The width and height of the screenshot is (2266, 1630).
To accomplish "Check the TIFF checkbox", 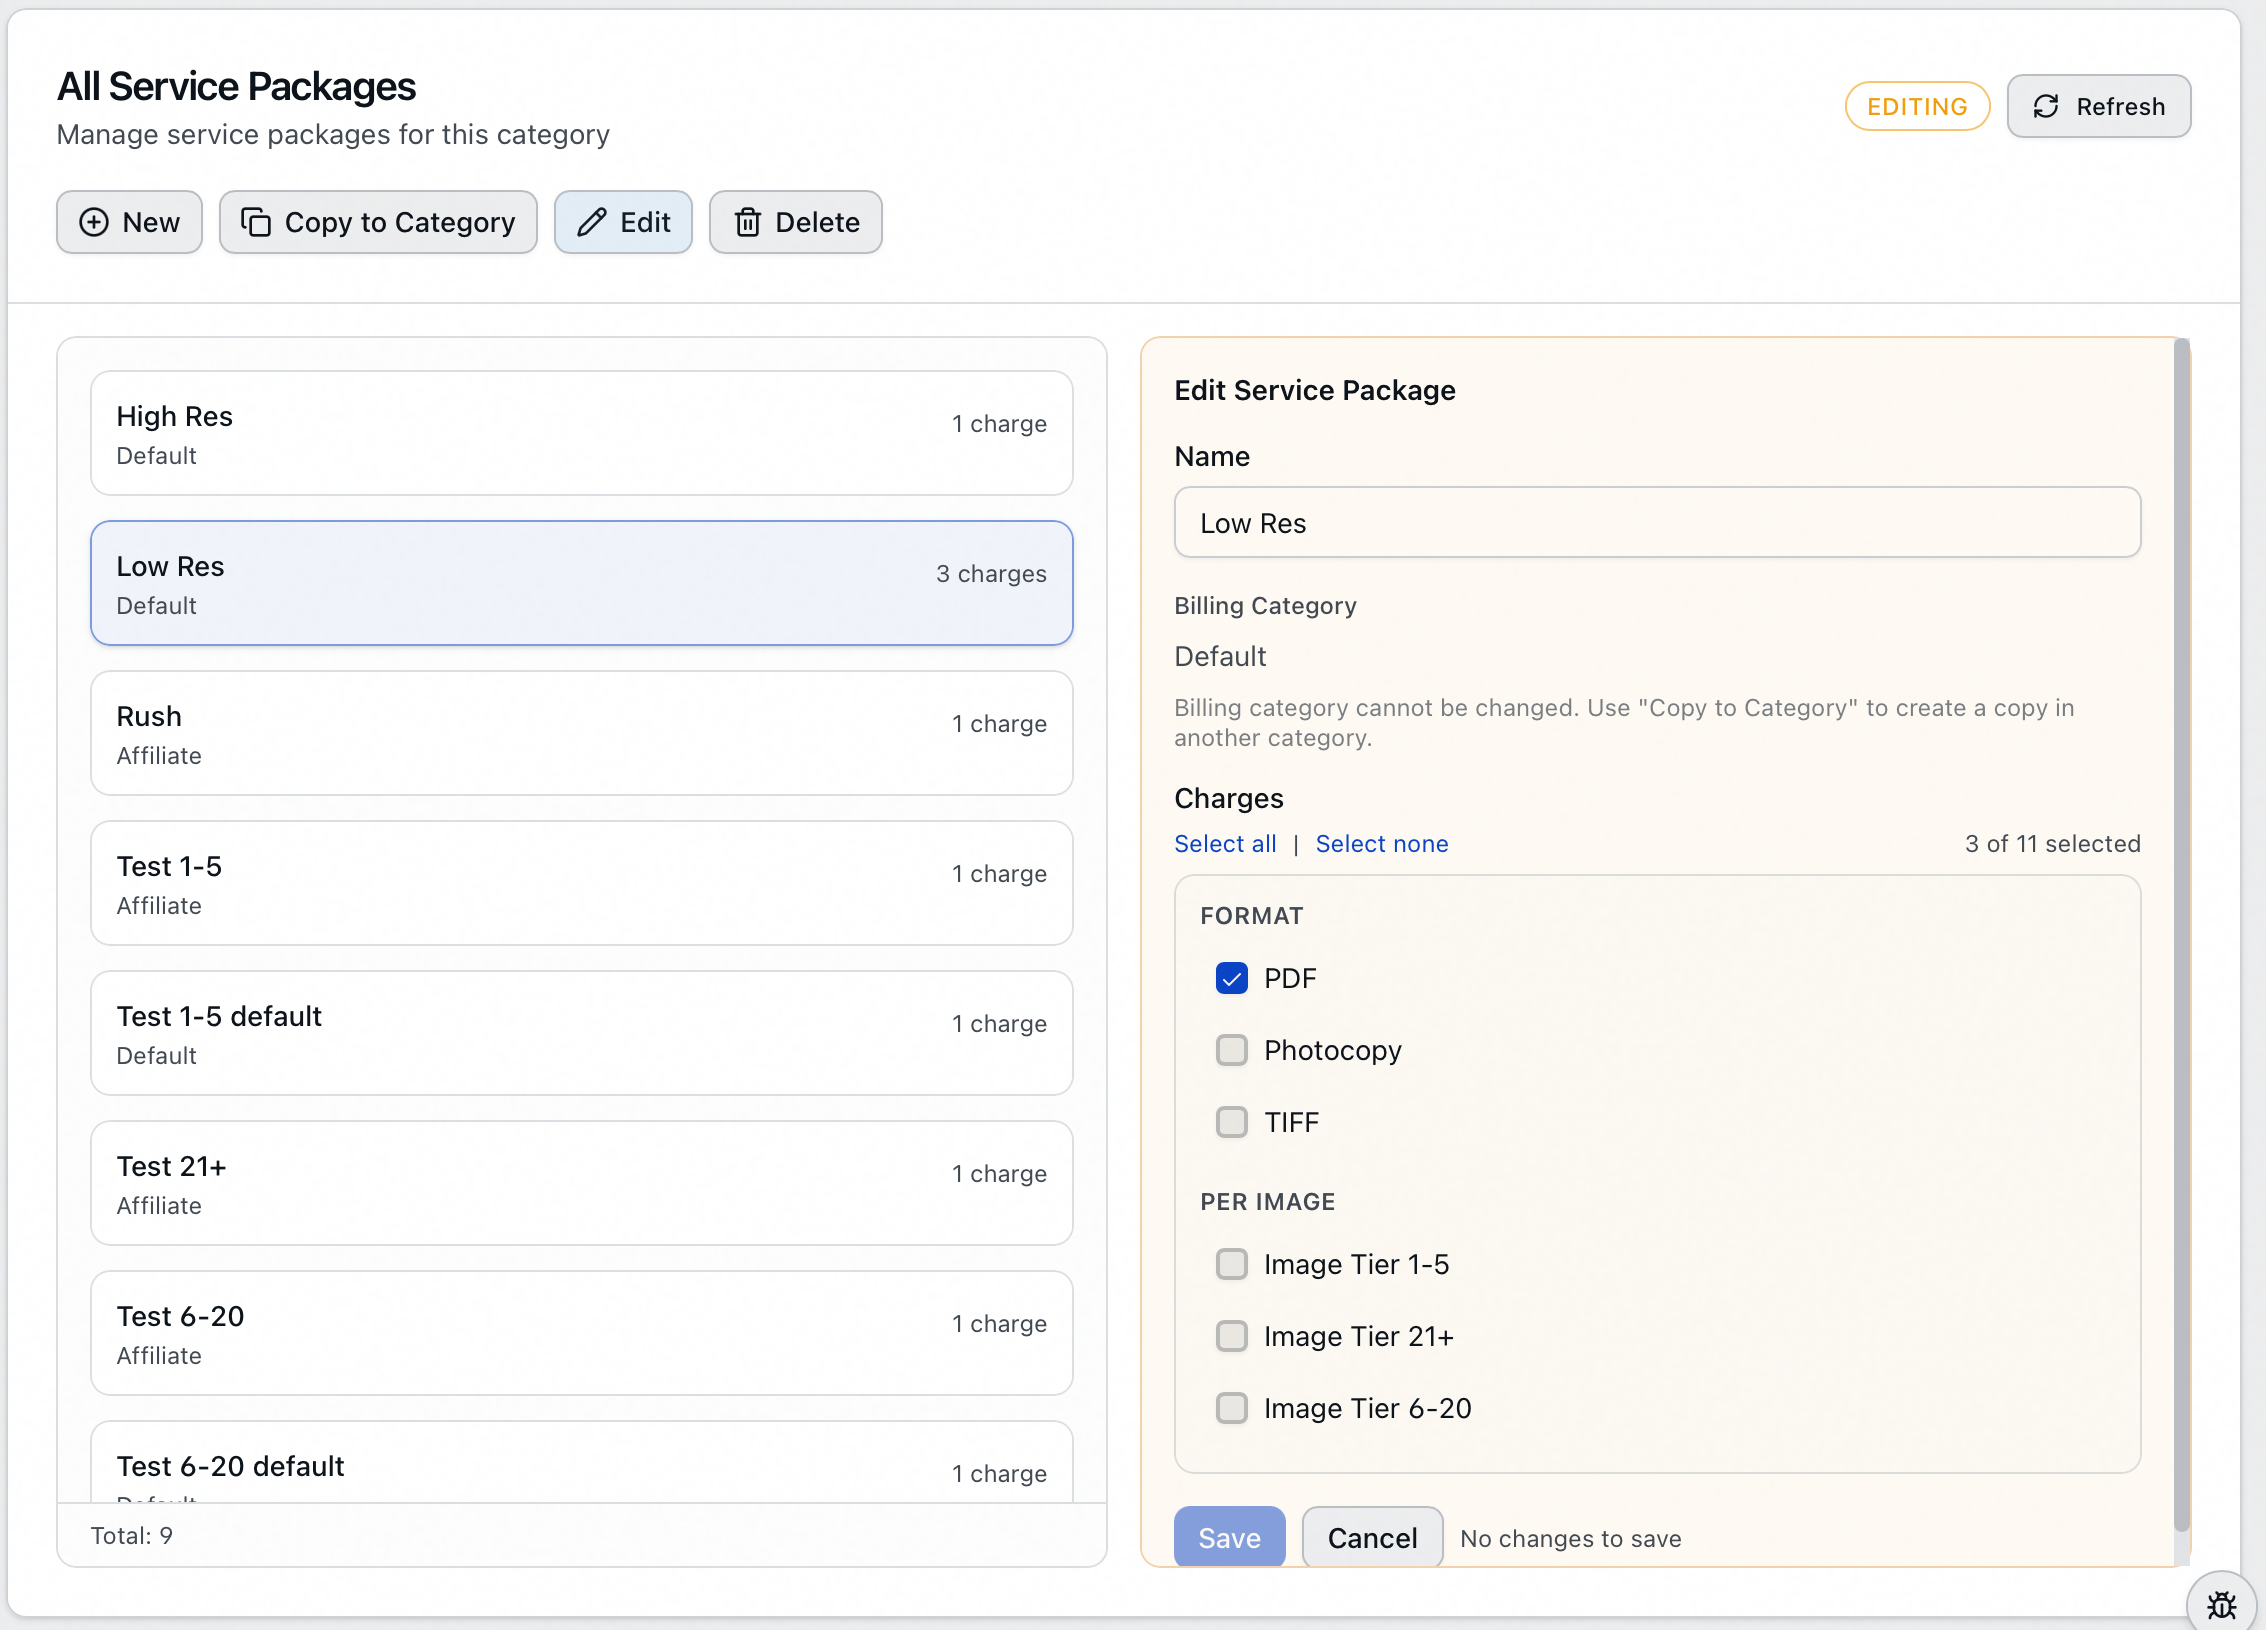I will [1232, 1122].
